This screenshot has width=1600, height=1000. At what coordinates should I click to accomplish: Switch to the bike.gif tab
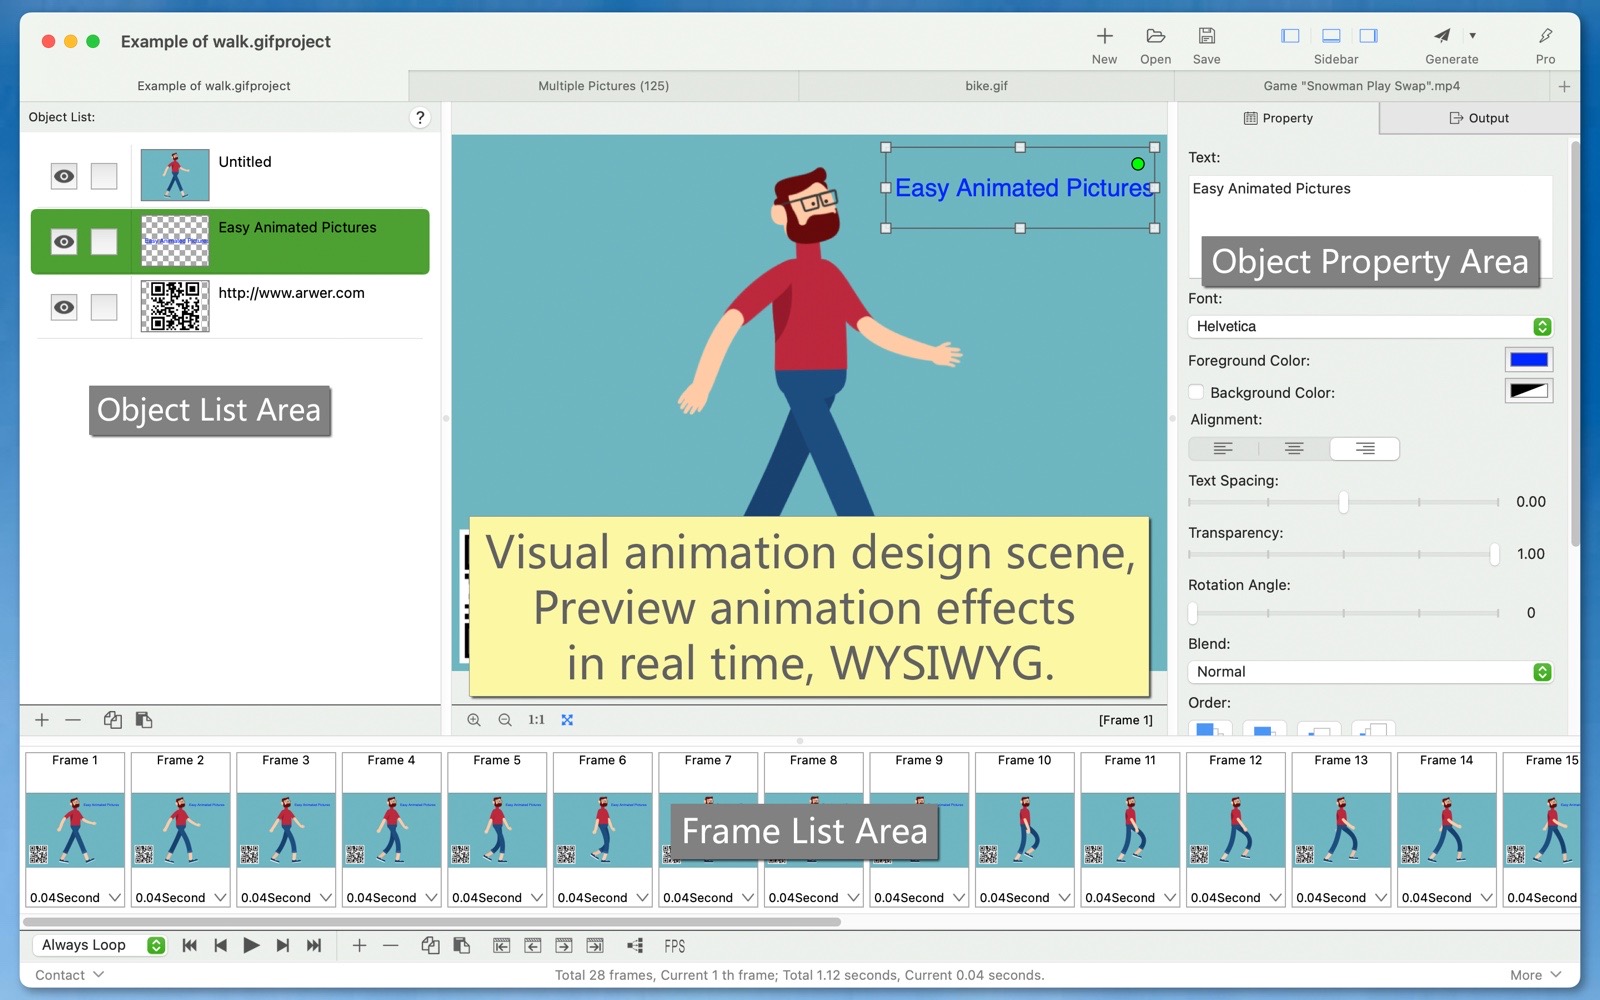click(x=986, y=86)
